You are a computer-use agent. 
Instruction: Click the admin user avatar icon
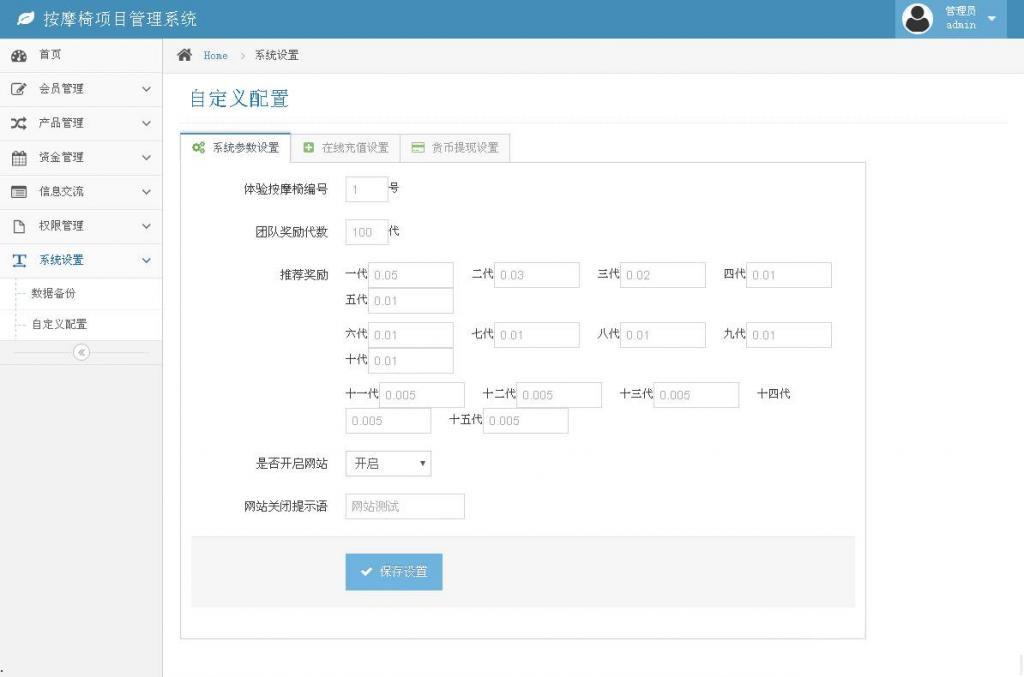pyautogui.click(x=918, y=19)
